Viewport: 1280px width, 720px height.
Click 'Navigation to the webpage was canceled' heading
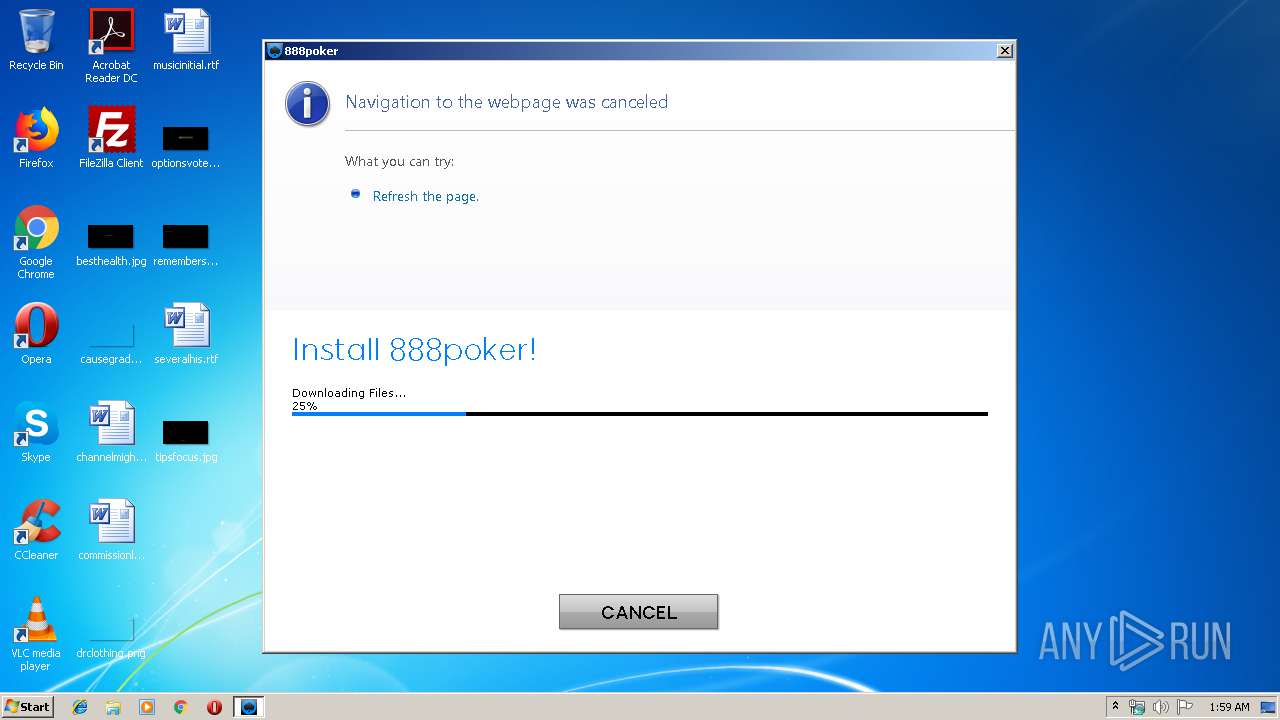click(506, 102)
